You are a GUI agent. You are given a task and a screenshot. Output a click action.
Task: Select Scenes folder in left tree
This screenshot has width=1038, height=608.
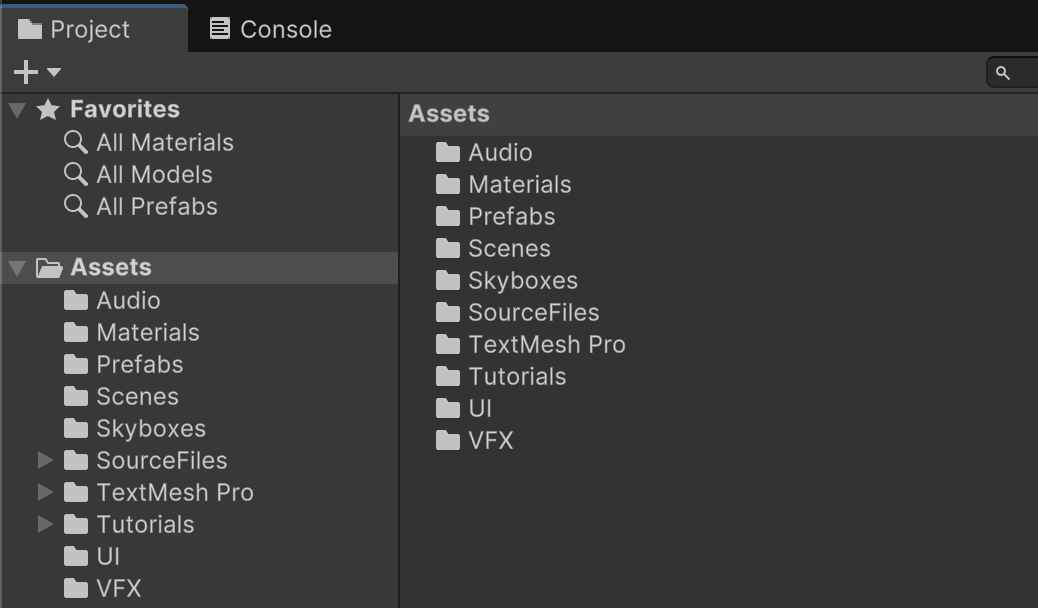[121, 397]
